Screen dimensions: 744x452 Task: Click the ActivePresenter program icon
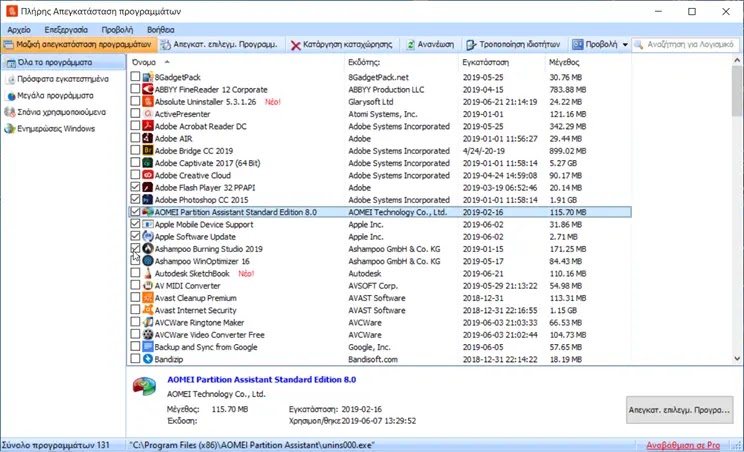tap(148, 114)
